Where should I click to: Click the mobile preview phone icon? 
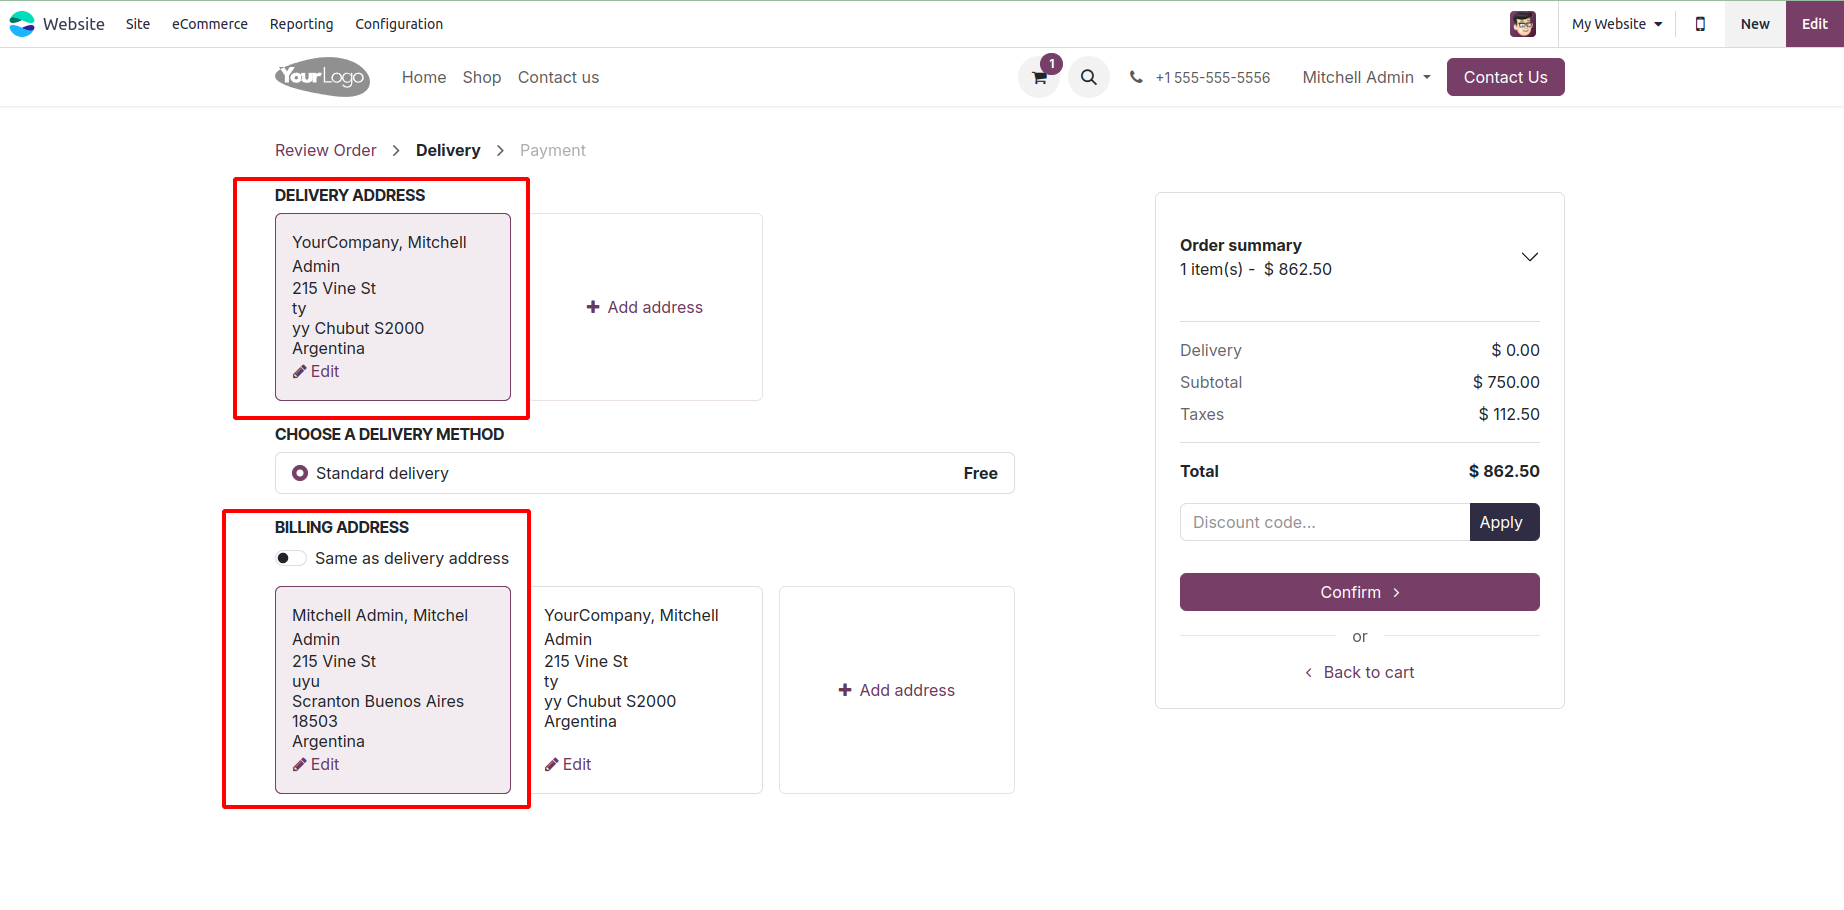tap(1700, 24)
